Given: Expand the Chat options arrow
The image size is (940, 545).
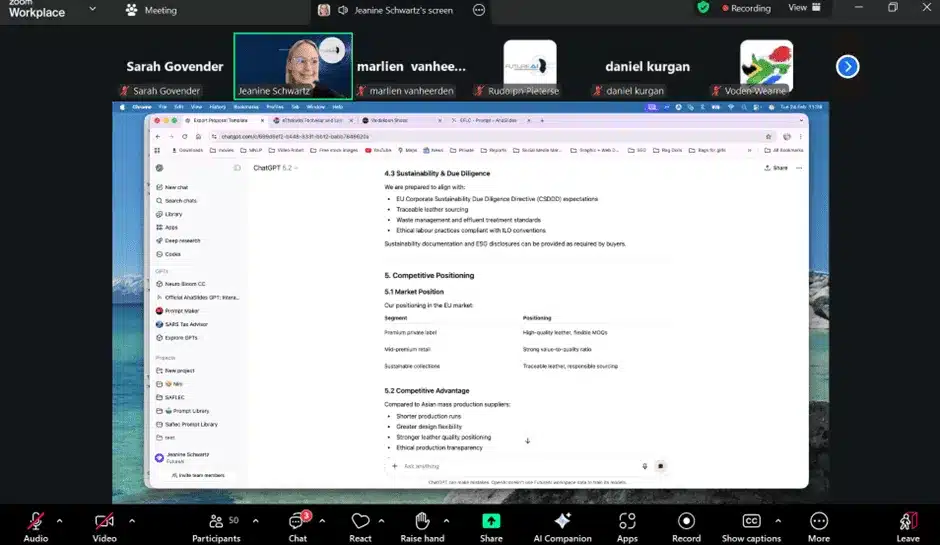Looking at the screenshot, I should coord(323,521).
